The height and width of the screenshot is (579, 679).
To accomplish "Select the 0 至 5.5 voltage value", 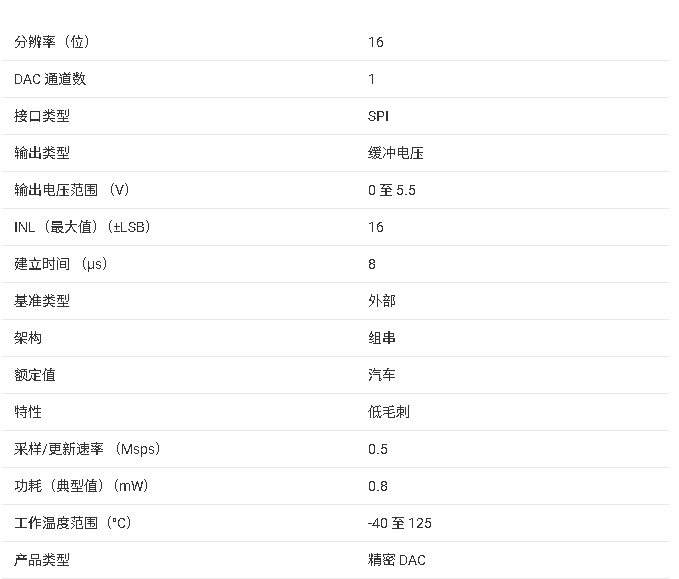I will click(392, 190).
